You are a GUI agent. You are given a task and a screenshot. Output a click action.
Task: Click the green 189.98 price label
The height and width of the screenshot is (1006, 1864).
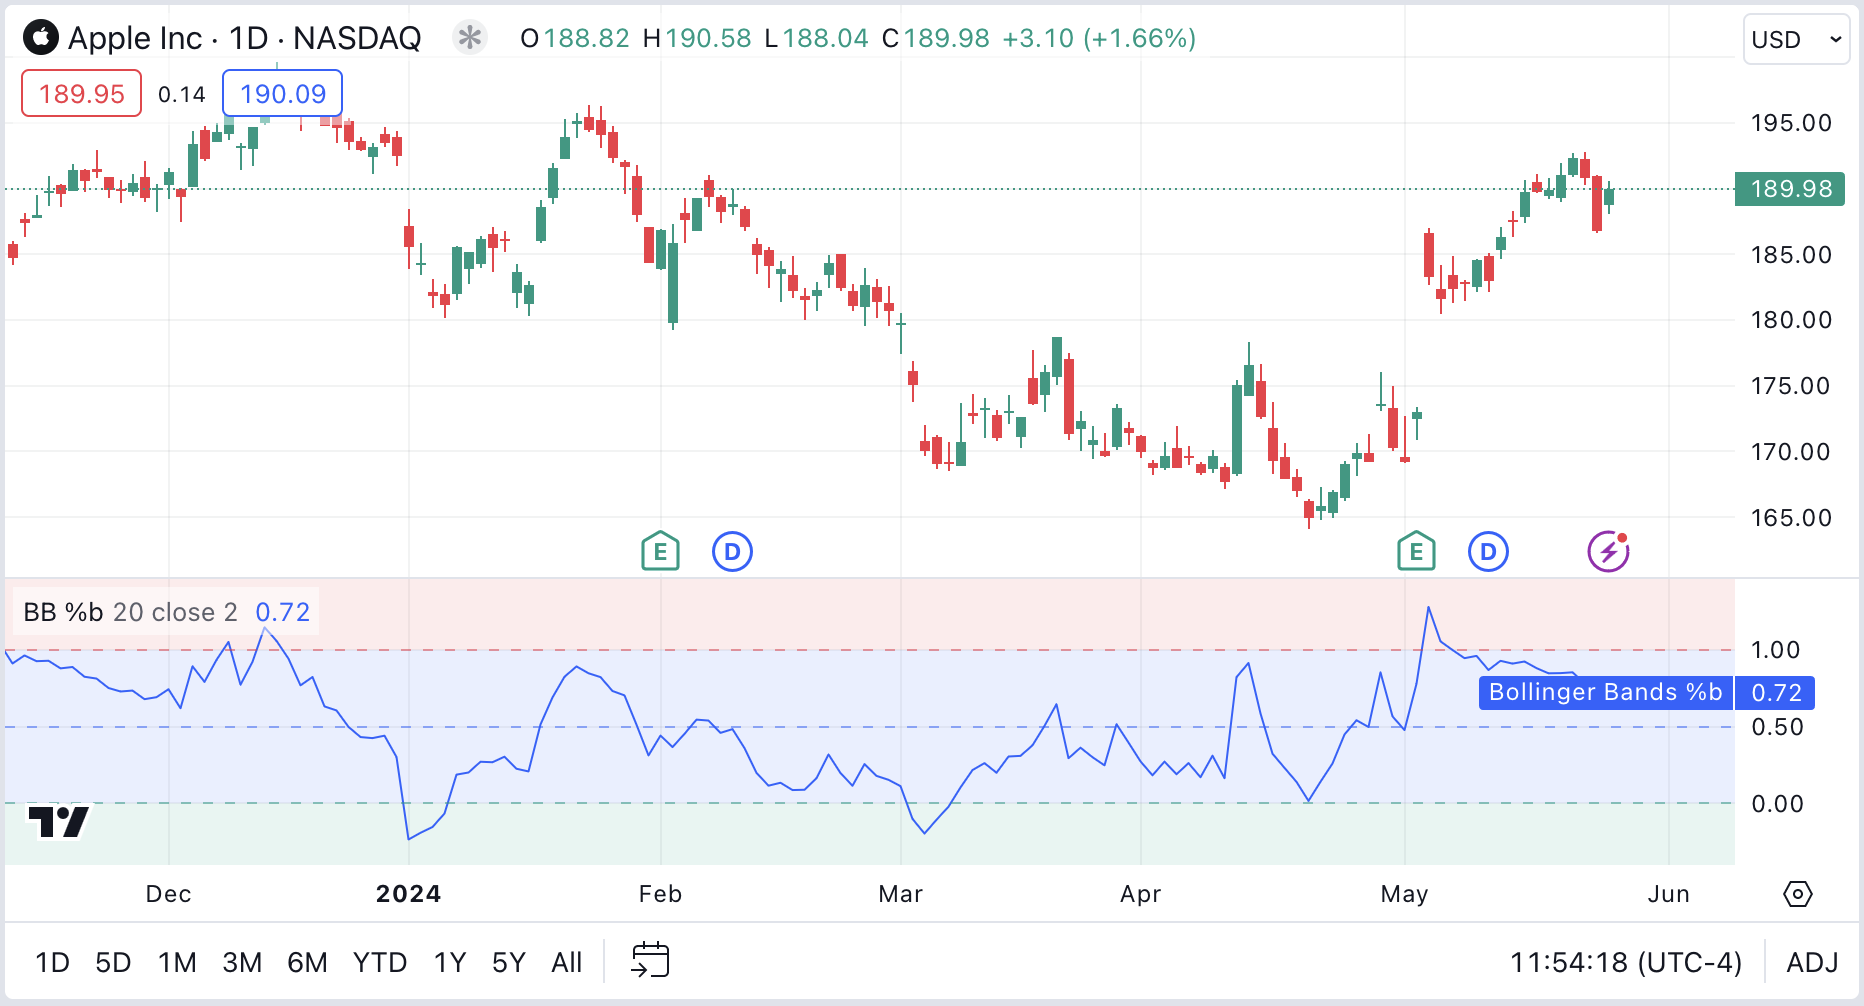(1790, 189)
